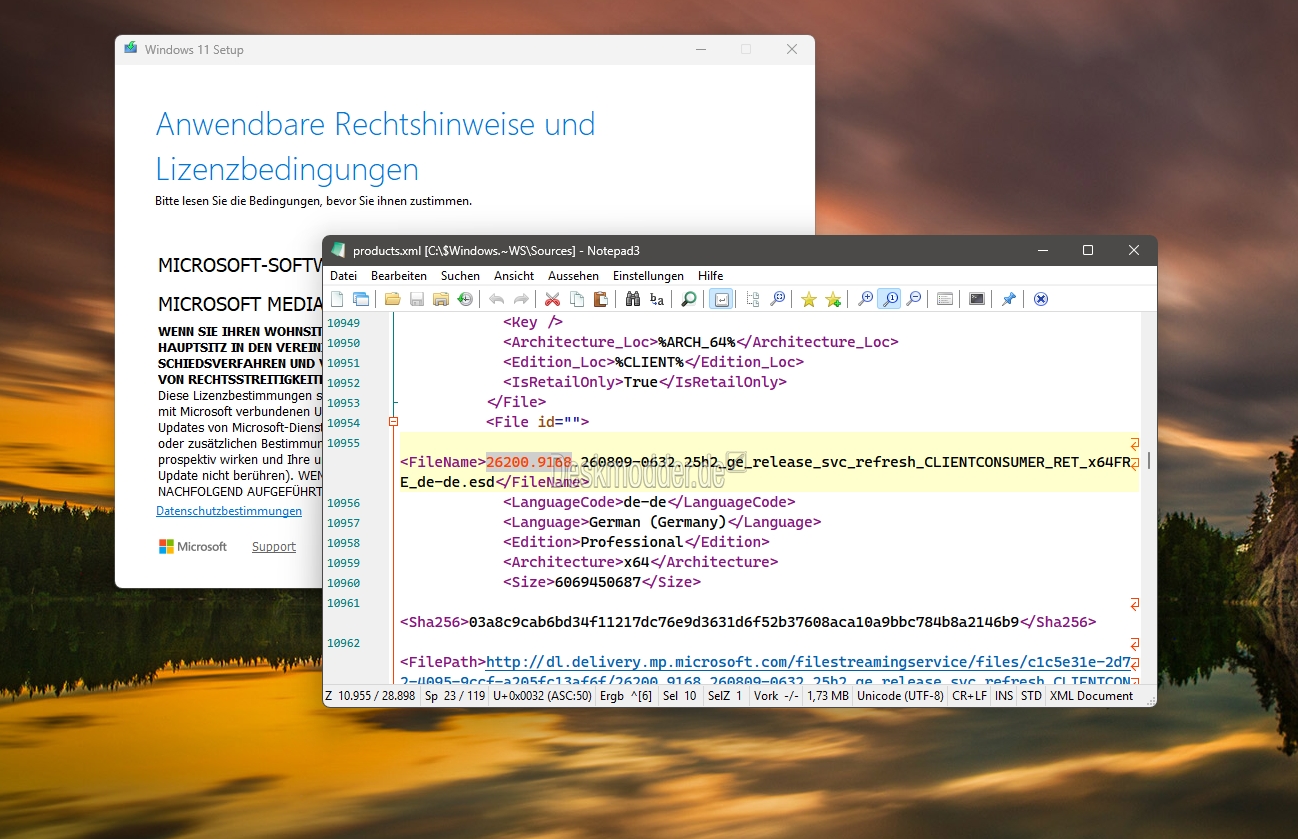Screen dimensions: 1298x839
Task: Click the '%ARCH_64%' value on line 10950
Action: [696, 342]
